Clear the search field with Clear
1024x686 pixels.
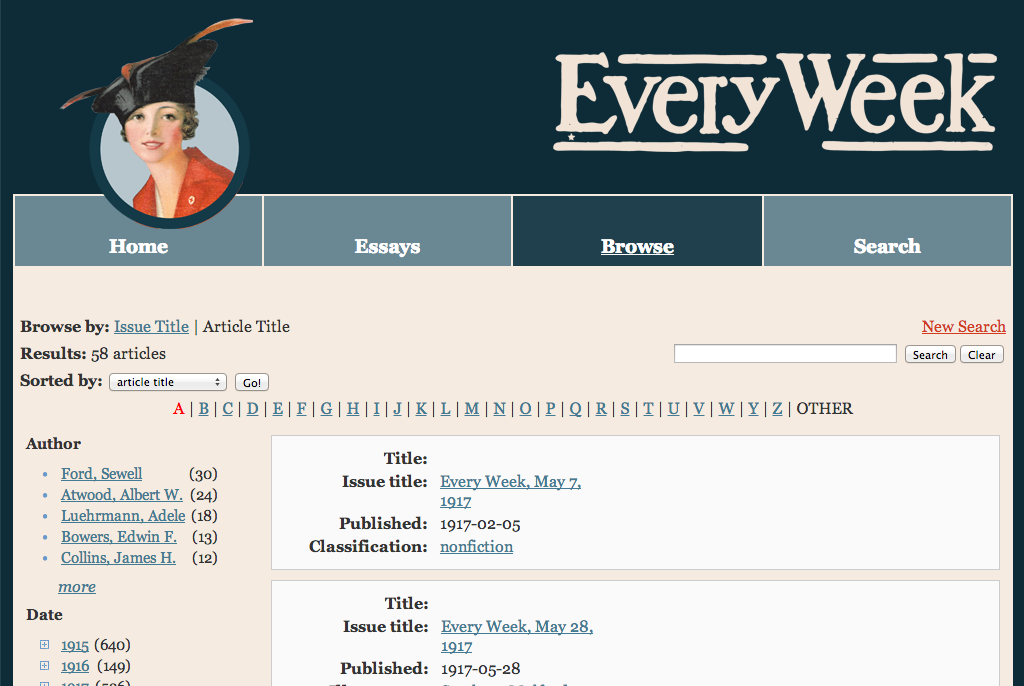point(982,355)
